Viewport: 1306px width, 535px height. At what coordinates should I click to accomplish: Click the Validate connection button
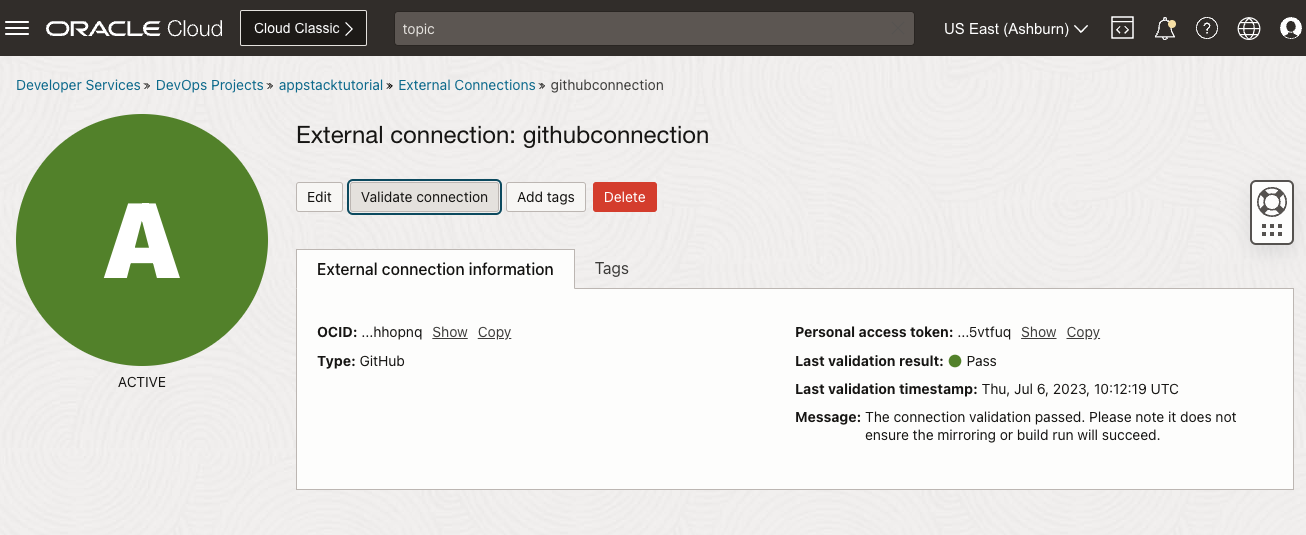pos(424,197)
